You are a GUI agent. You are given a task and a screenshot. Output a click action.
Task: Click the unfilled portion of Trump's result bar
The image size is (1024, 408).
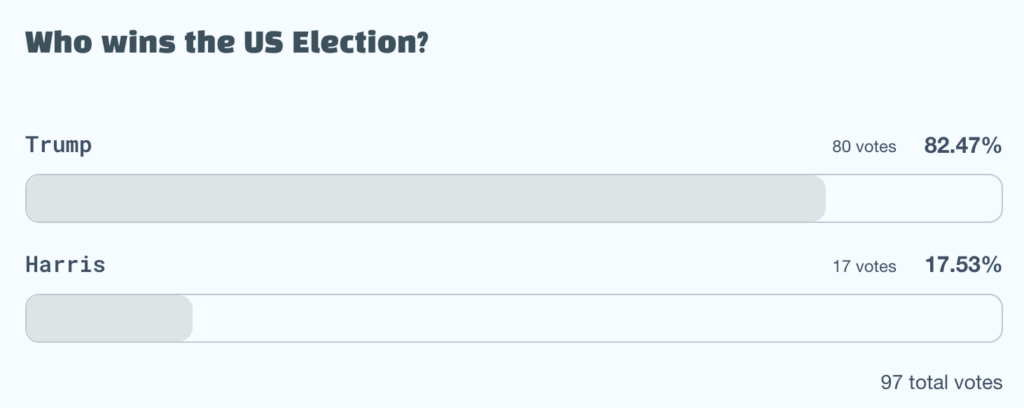(x=912, y=198)
